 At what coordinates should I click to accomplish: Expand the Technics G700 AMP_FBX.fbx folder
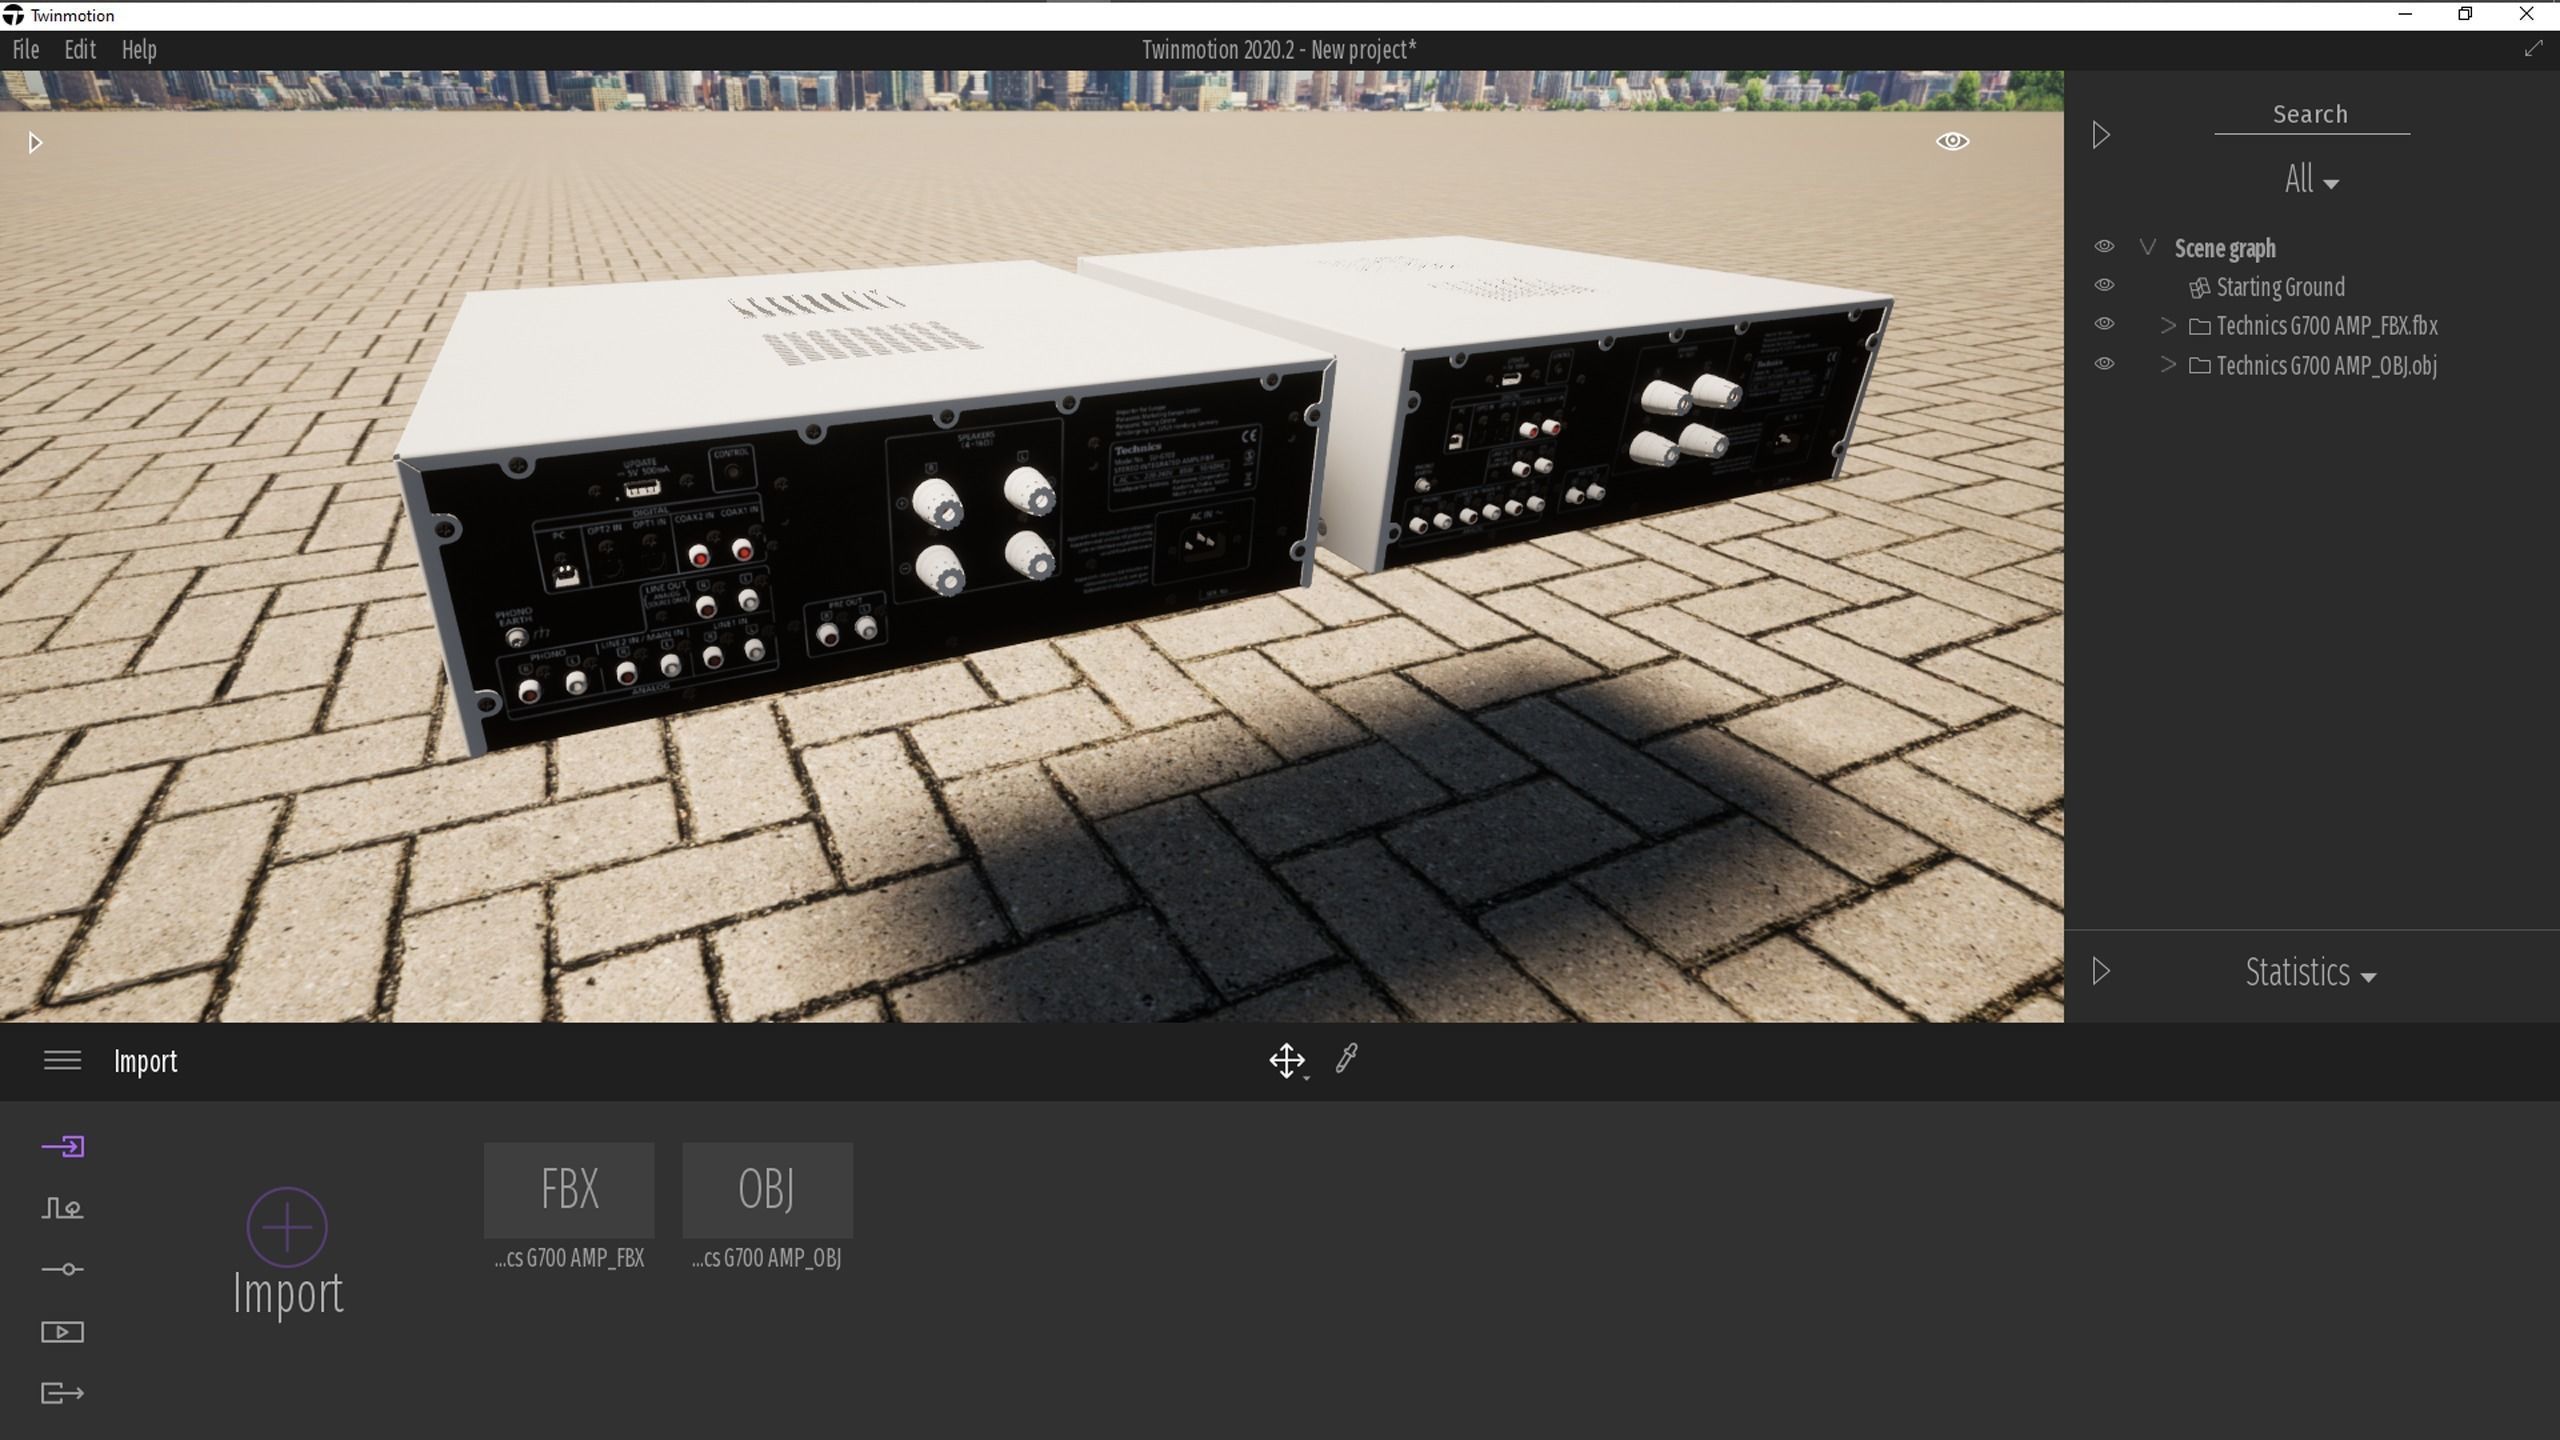[x=2168, y=326]
